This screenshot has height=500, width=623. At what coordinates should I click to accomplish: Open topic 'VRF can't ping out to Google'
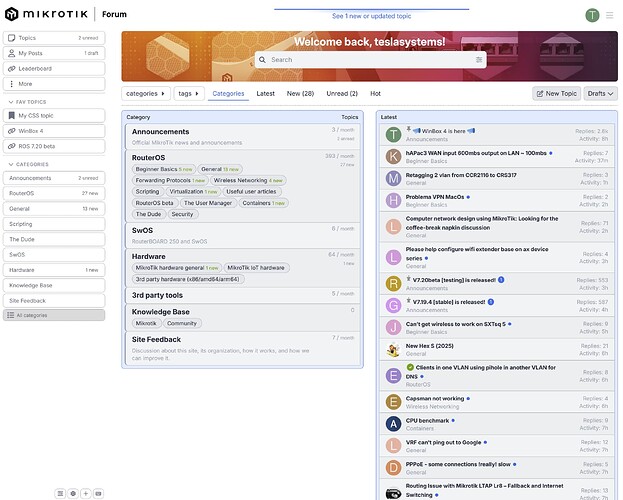443,442
